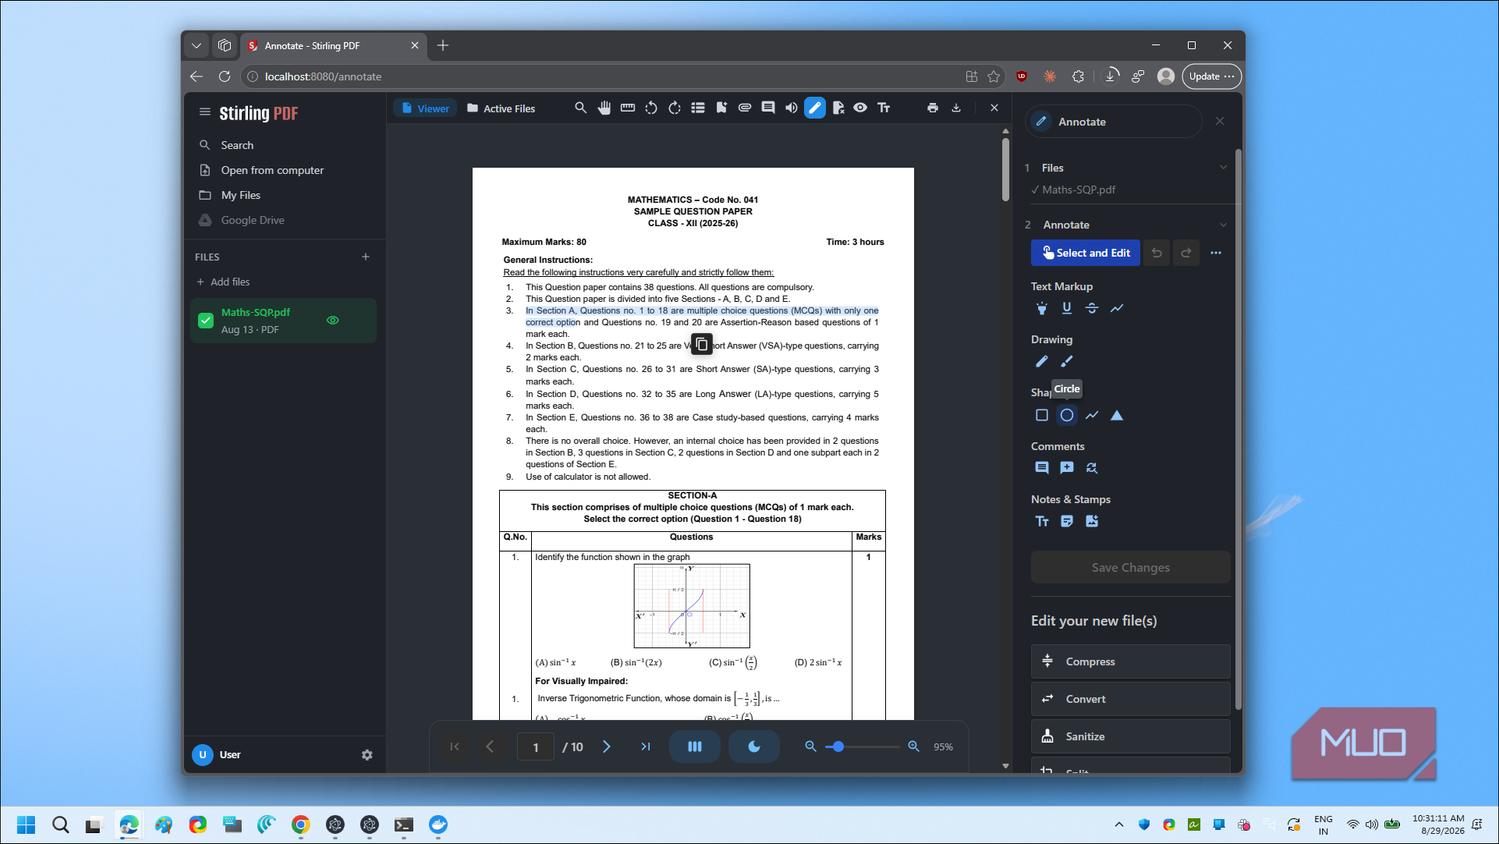Open Docker icon in Windows taskbar

(x=438, y=824)
